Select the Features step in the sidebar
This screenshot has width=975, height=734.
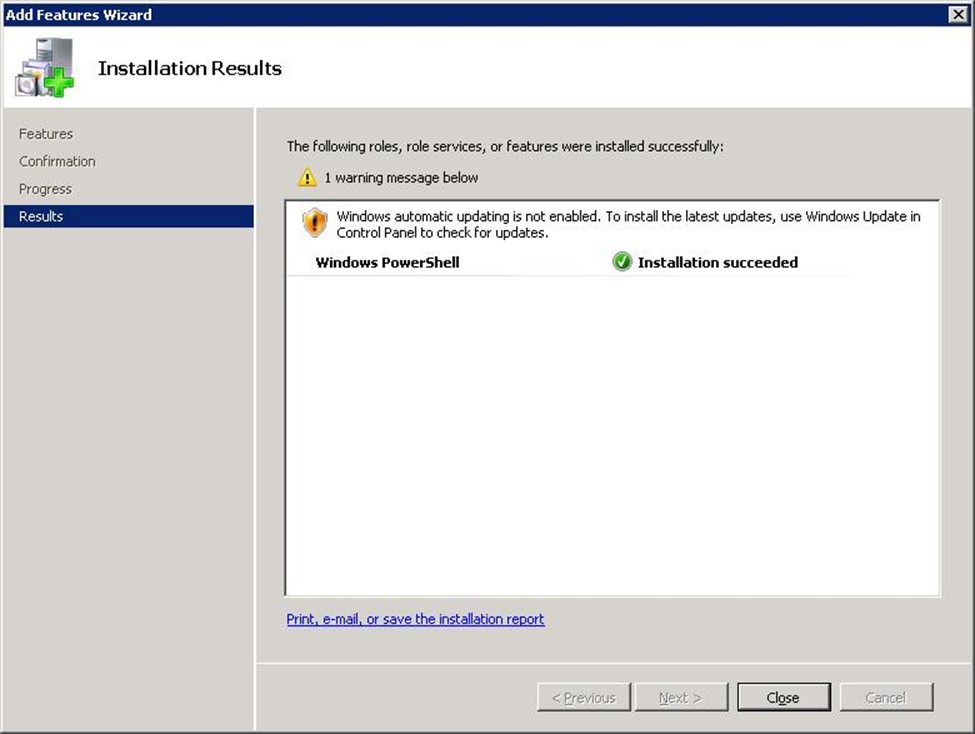point(46,134)
